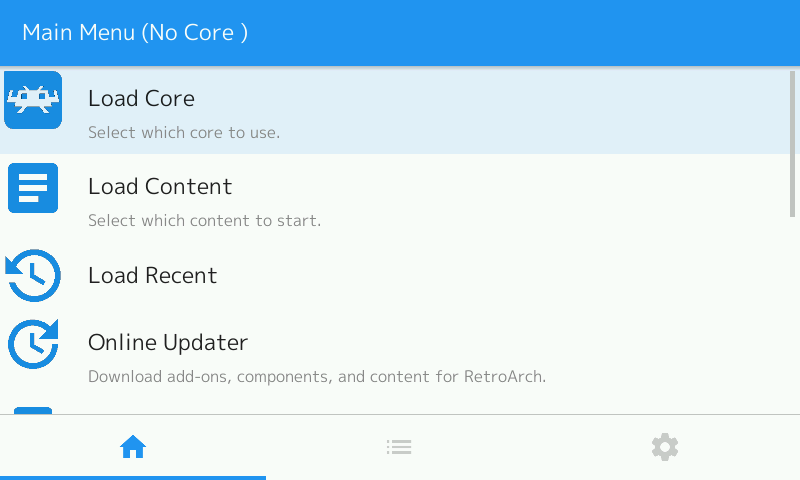Click the 'Main Menu (No Core)' title
This screenshot has width=800, height=480.
[135, 33]
